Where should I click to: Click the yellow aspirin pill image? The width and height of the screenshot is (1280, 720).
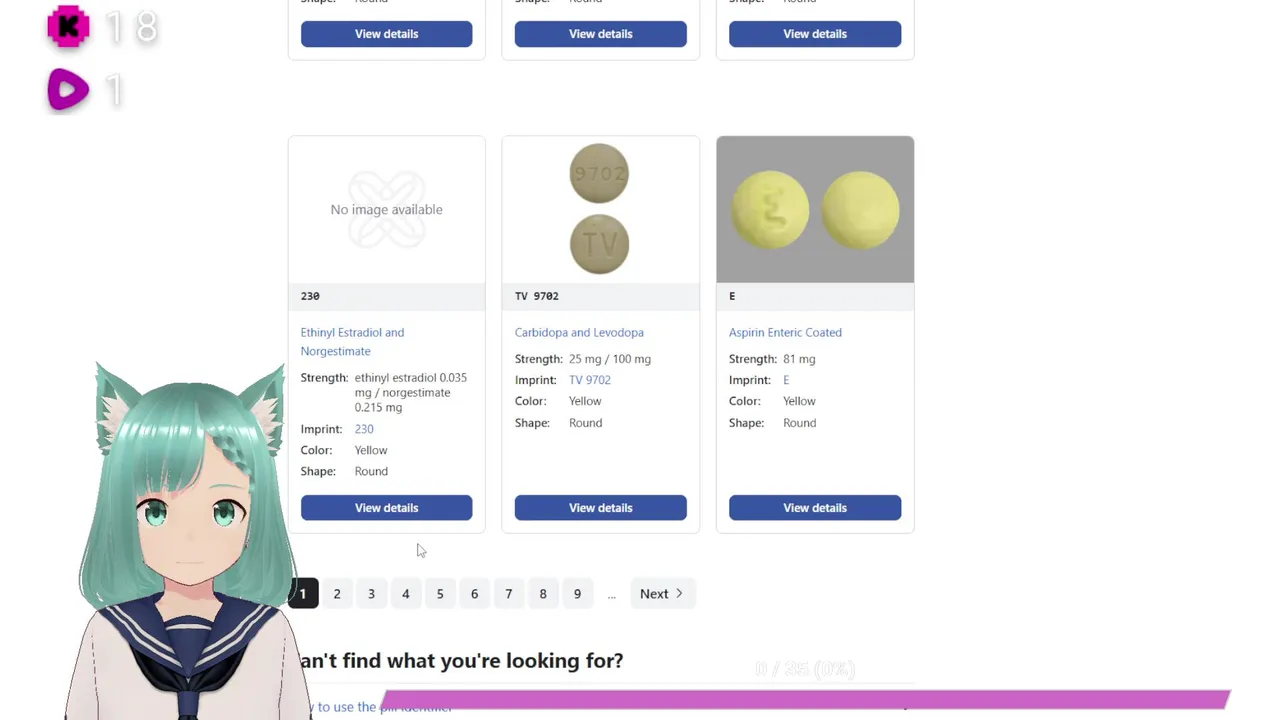(815, 209)
